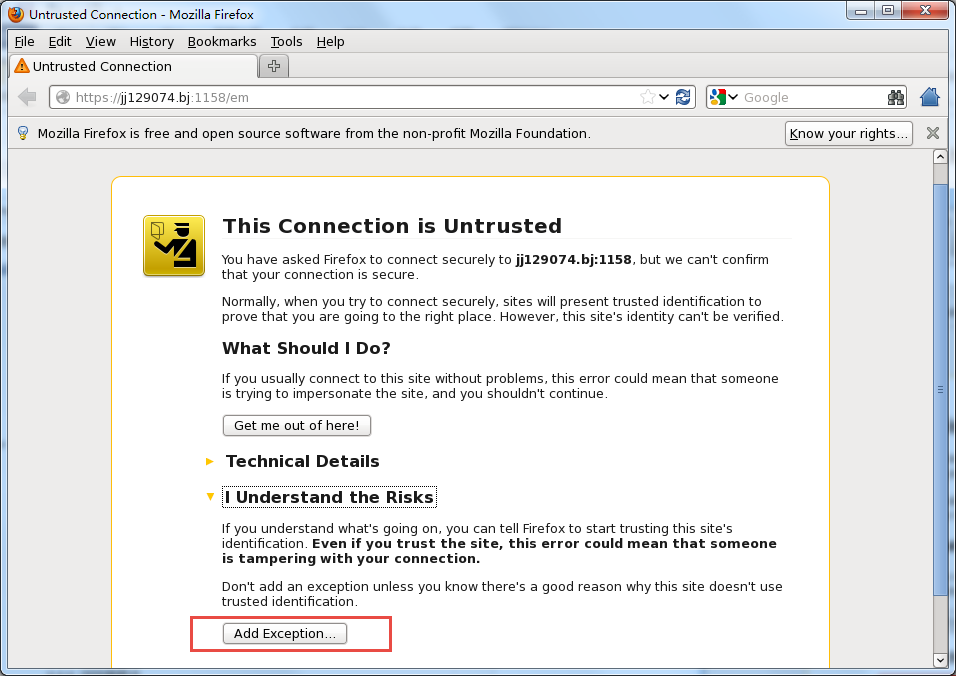Open the Firefox Home page icon
Screen dimensions: 956x676
click(930, 96)
